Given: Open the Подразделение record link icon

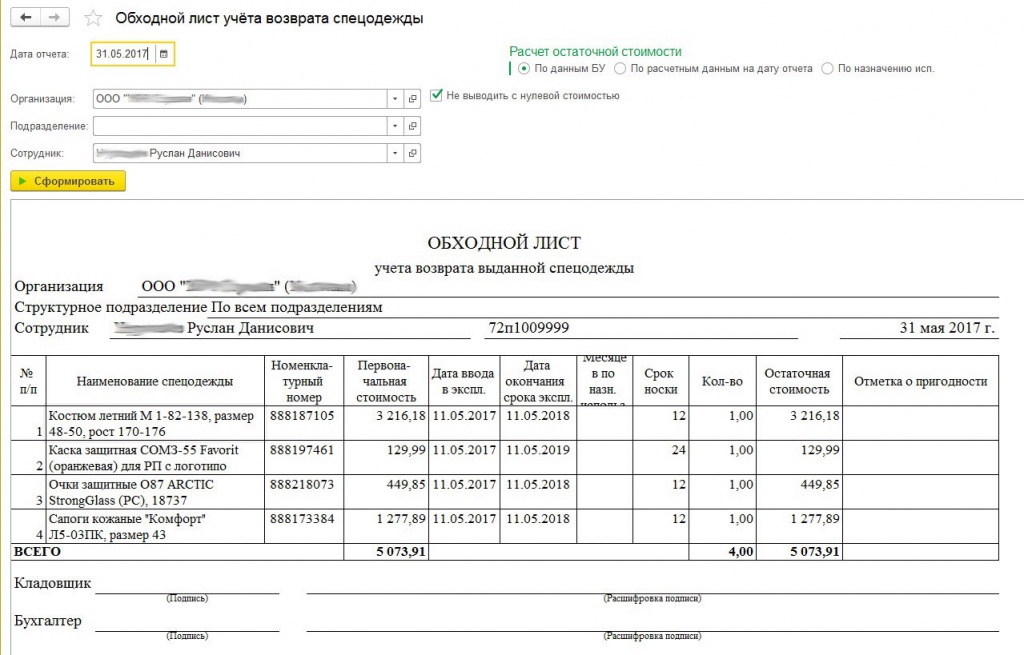Looking at the screenshot, I should (x=412, y=126).
